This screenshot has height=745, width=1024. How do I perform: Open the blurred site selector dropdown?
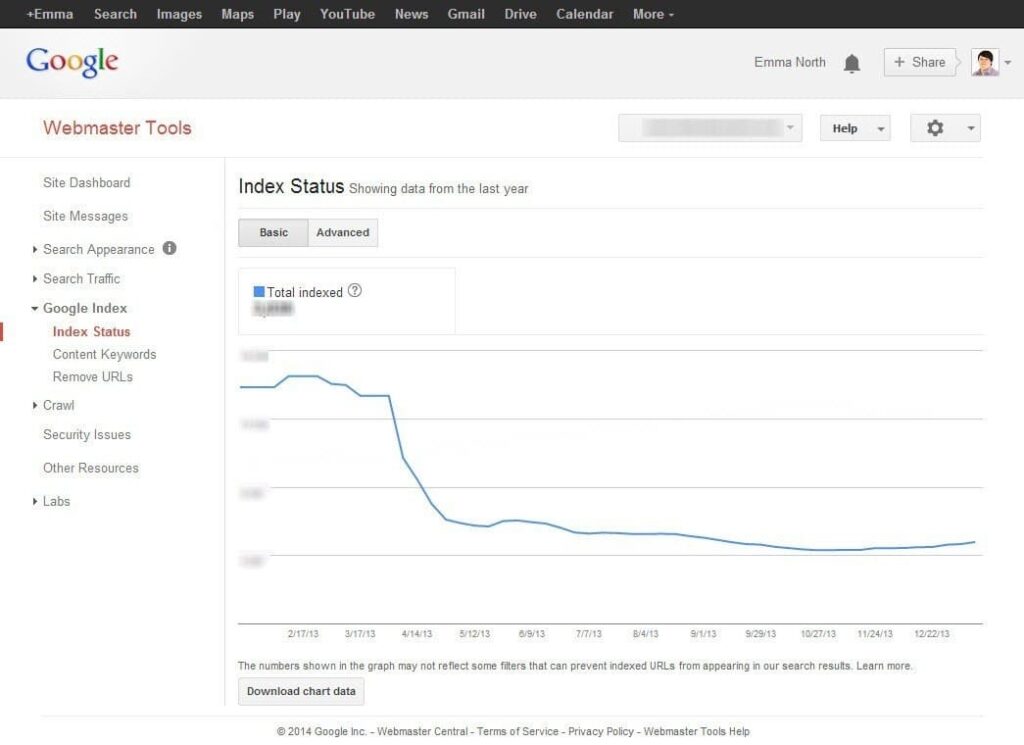pyautogui.click(x=710, y=128)
